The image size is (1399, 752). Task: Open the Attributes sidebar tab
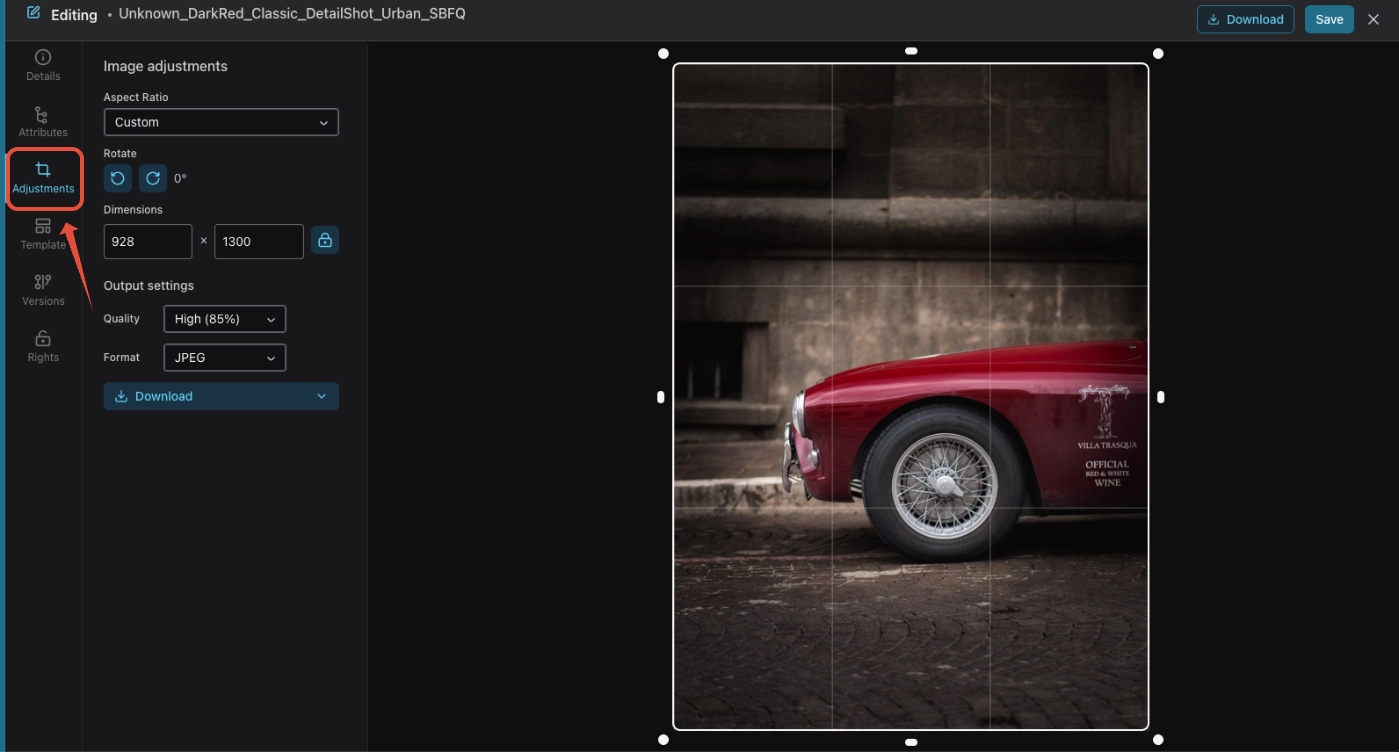tap(43, 122)
